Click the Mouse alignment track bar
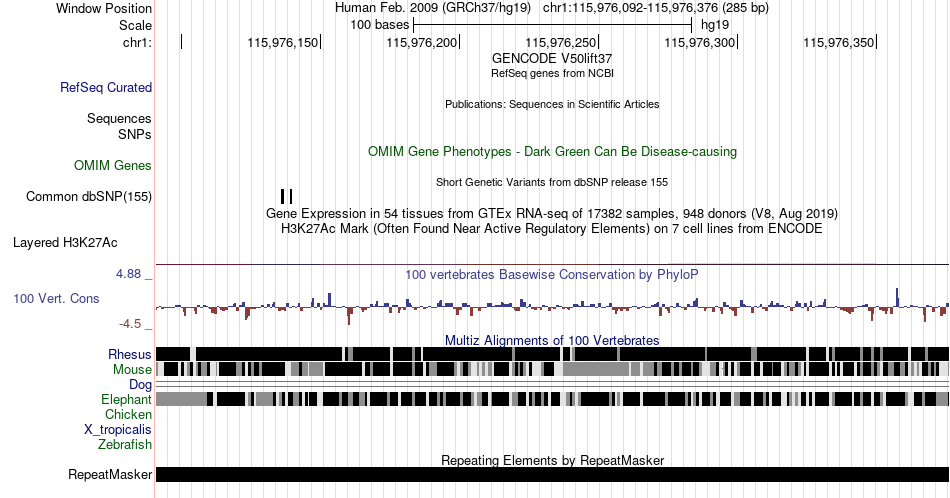 point(553,369)
